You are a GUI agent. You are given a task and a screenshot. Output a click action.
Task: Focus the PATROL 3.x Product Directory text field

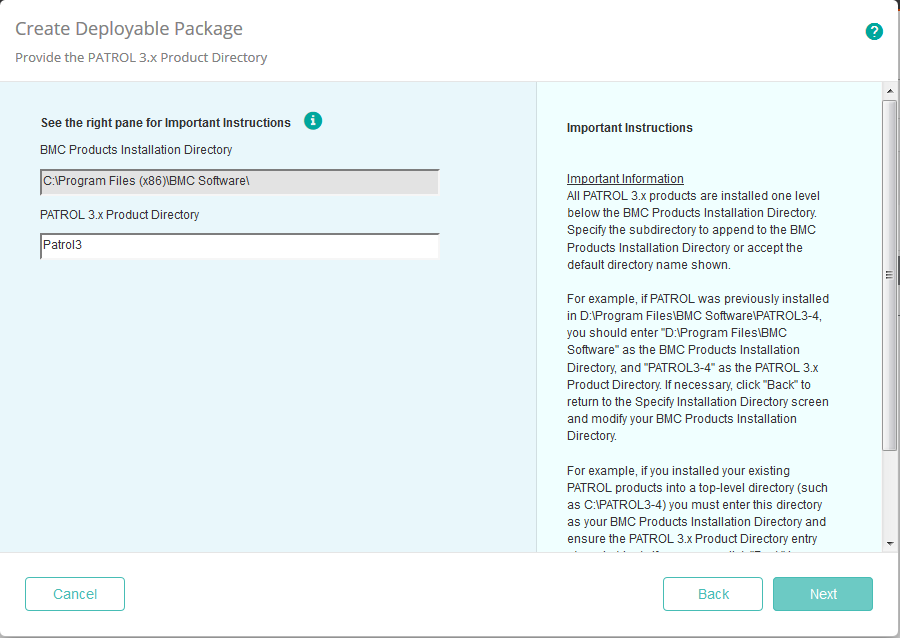tap(240, 246)
